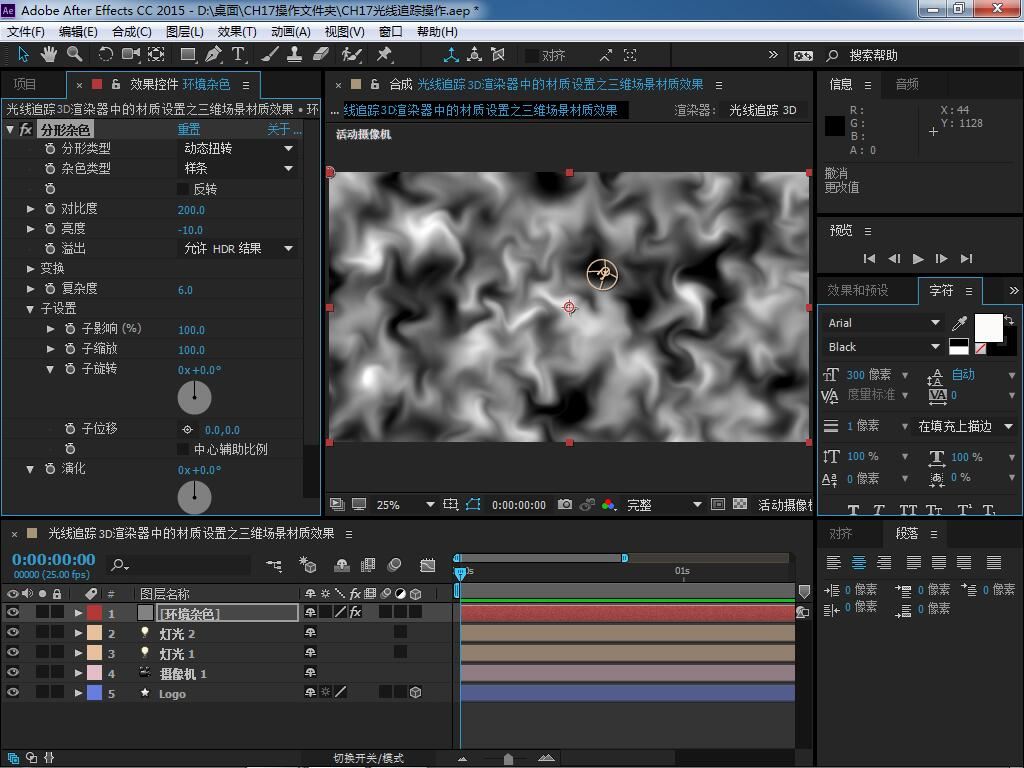The height and width of the screenshot is (768, 1024).
Task: Enable the 反转 (invert) checkbox
Action: pos(183,189)
